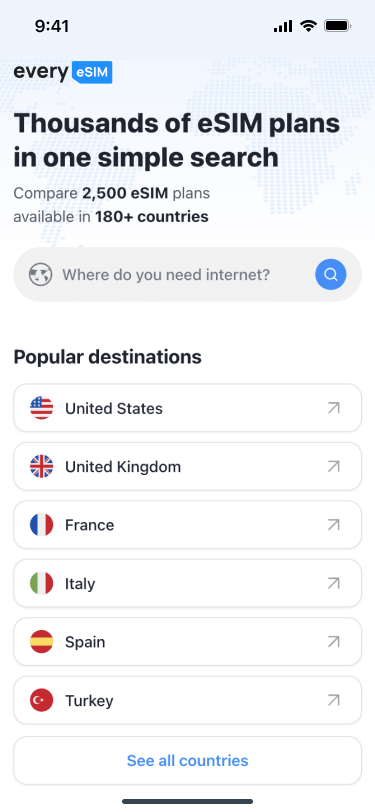
Task: Tap the arrow icon in Turkey row
Action: (334, 701)
